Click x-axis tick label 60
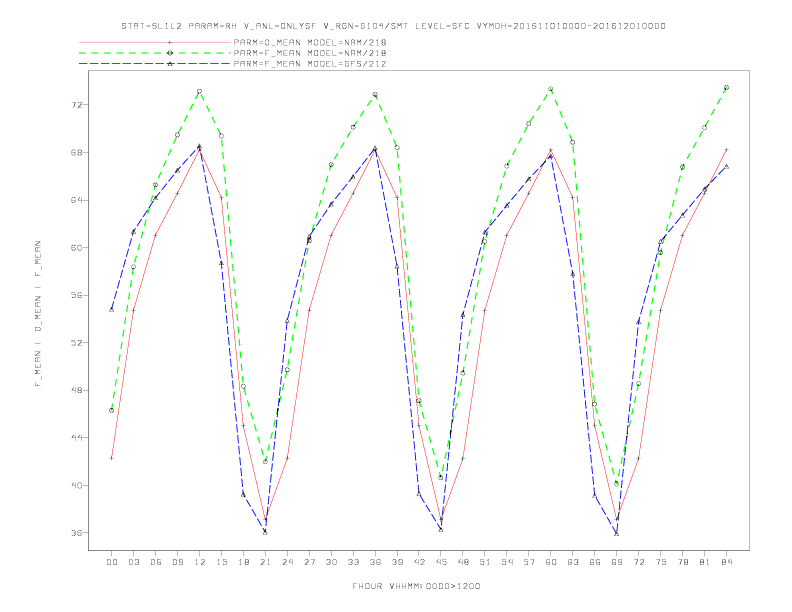Screen dimensions: 792x612 pos(551,562)
